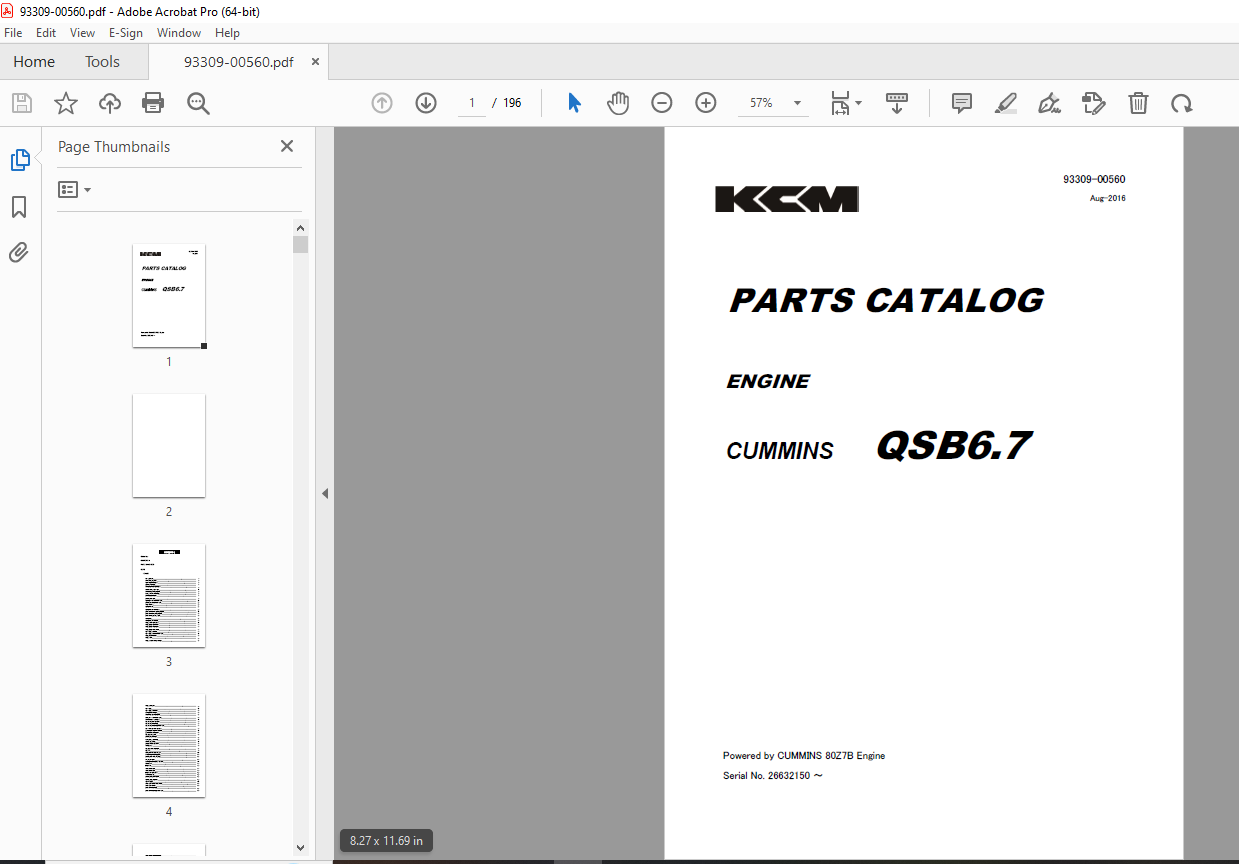Click the Save file icon

pyautogui.click(x=22, y=102)
